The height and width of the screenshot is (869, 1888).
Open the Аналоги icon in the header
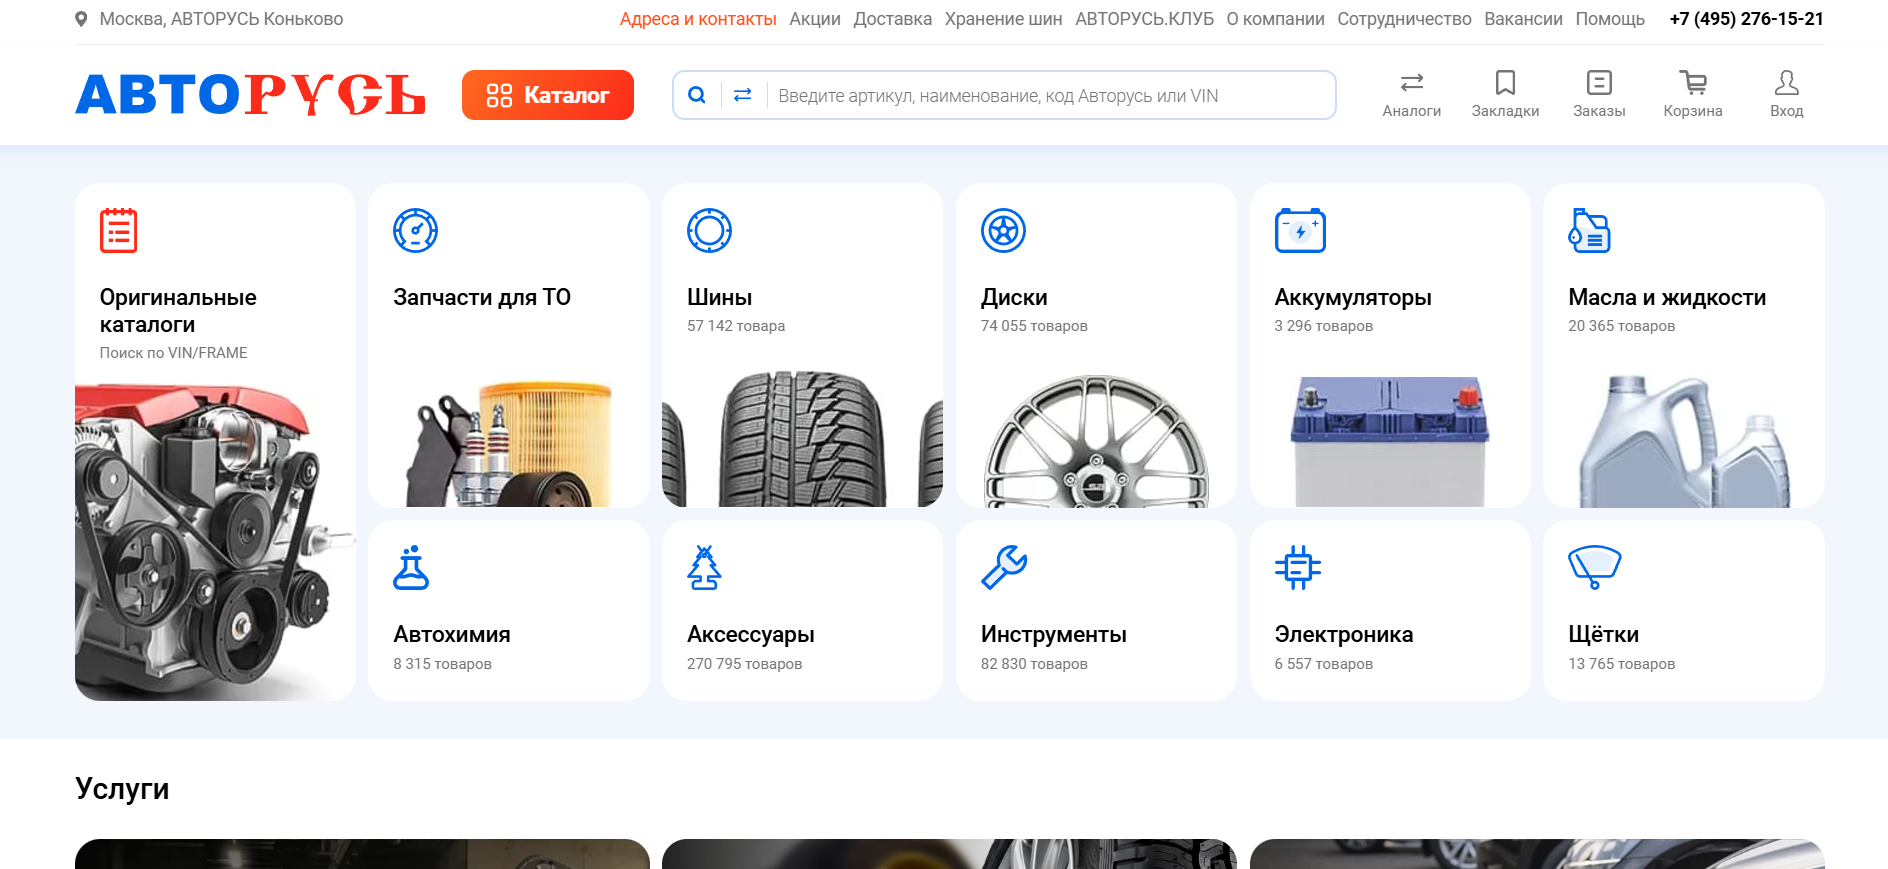[1411, 83]
